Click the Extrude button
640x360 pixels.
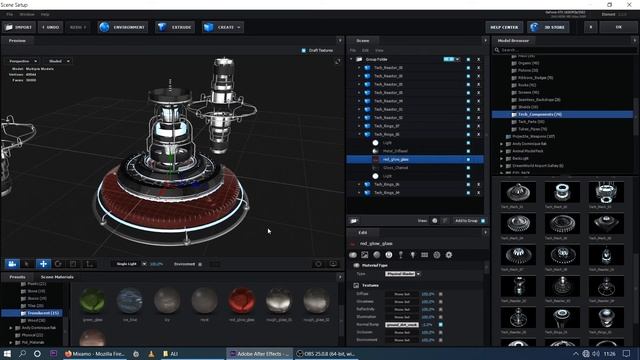(175, 27)
